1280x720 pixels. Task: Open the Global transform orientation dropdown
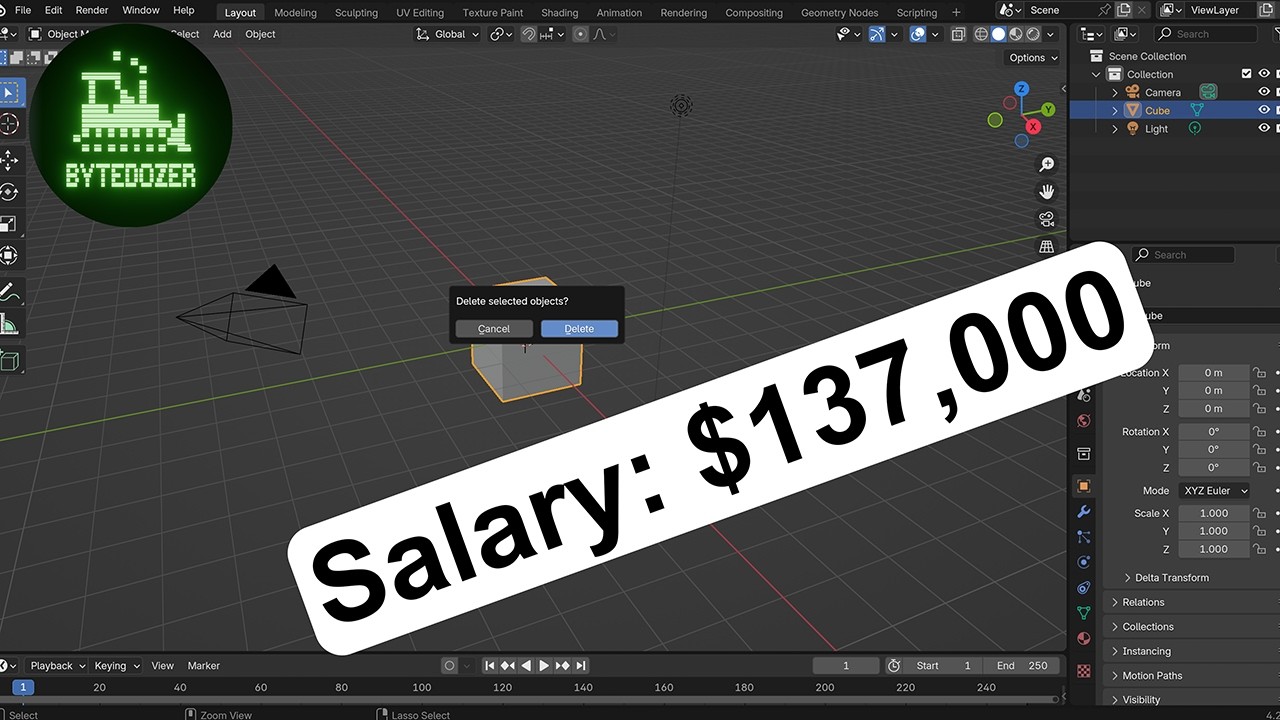448,34
